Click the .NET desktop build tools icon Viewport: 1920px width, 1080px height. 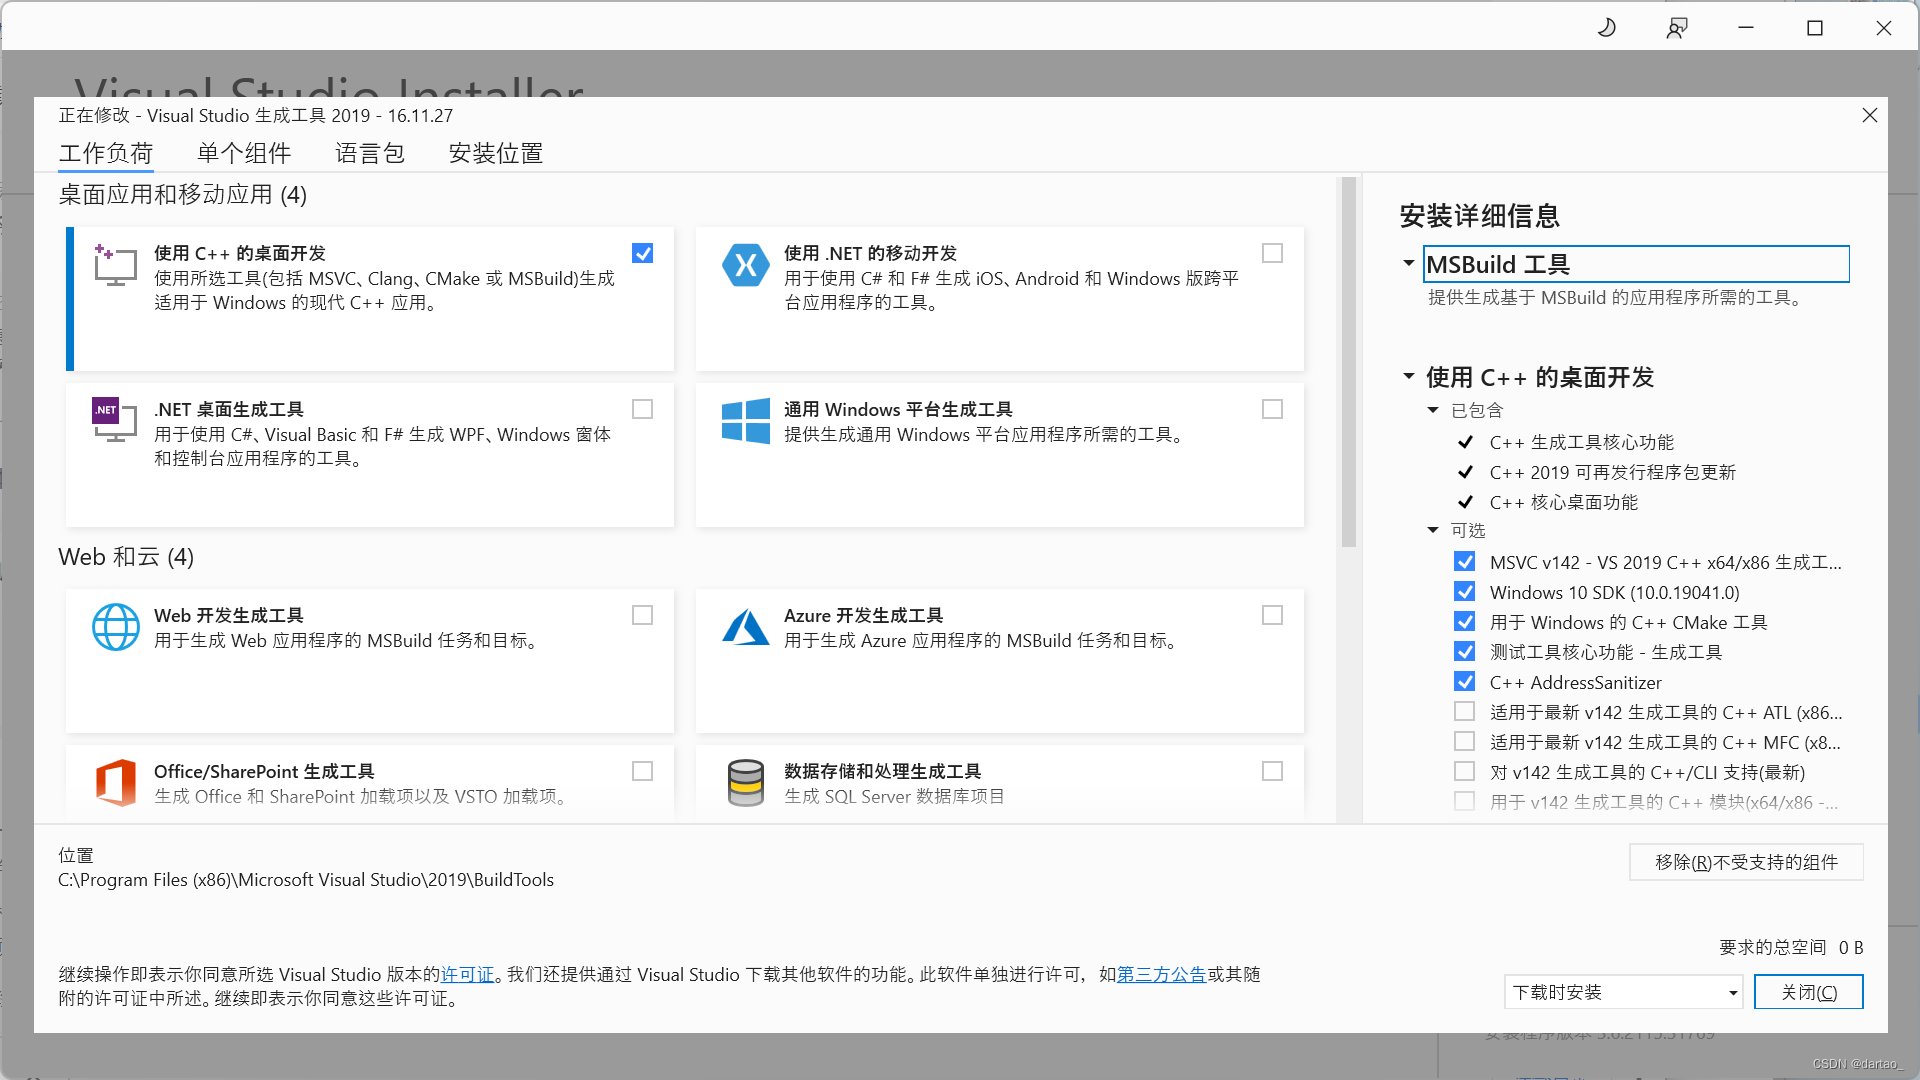(115, 420)
